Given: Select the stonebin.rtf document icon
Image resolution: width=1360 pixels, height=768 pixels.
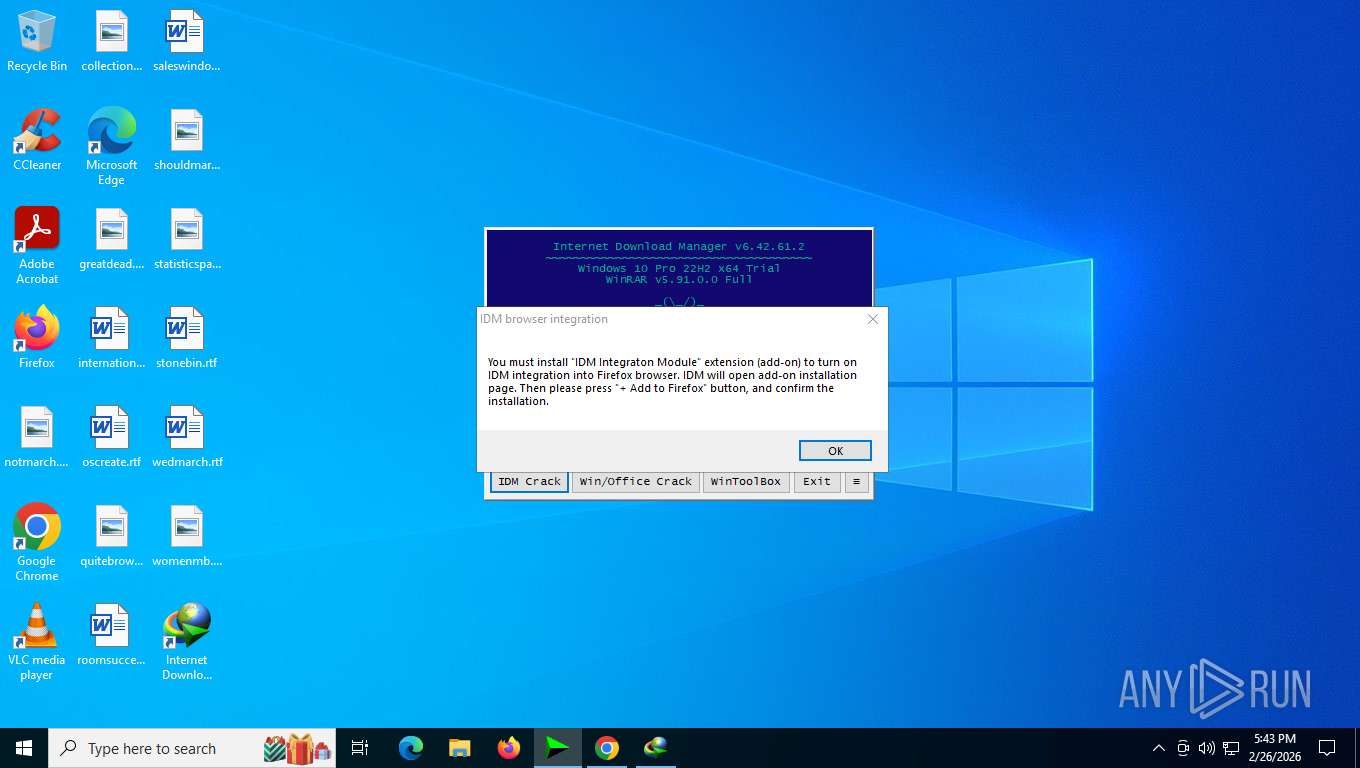Looking at the screenshot, I should (186, 338).
